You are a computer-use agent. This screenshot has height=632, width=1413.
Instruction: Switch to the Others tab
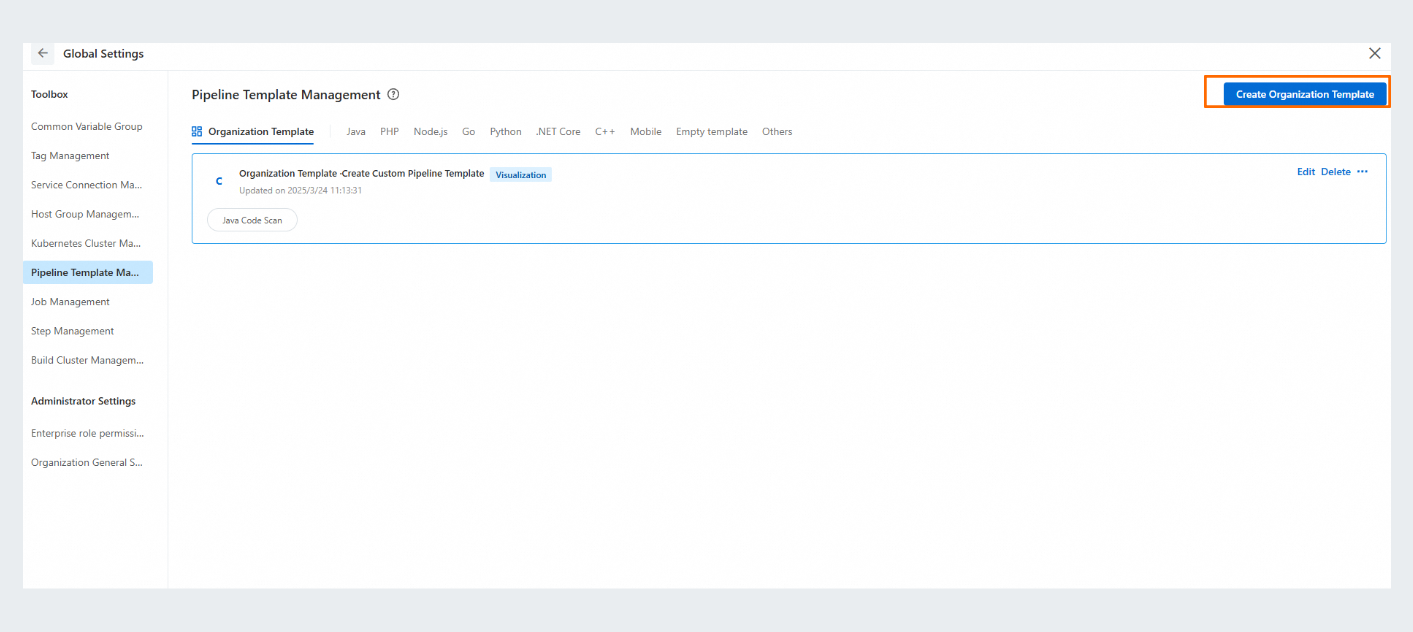coord(777,132)
